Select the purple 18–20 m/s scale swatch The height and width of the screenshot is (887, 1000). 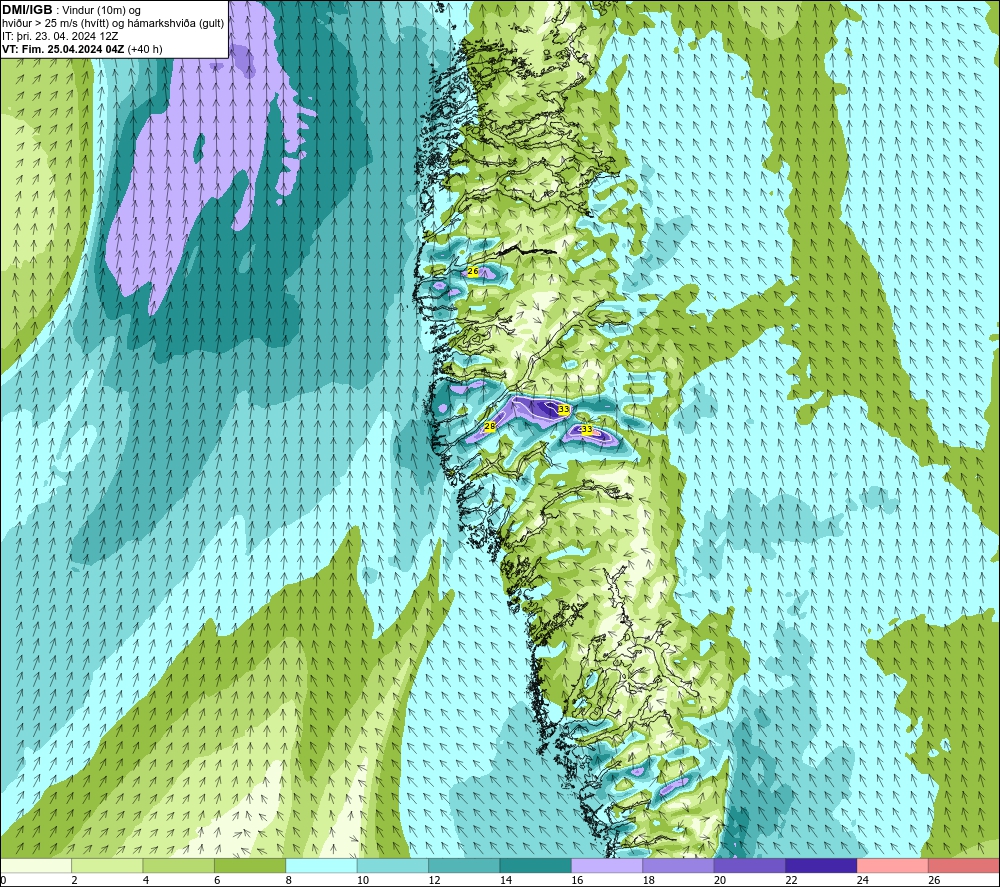point(679,865)
